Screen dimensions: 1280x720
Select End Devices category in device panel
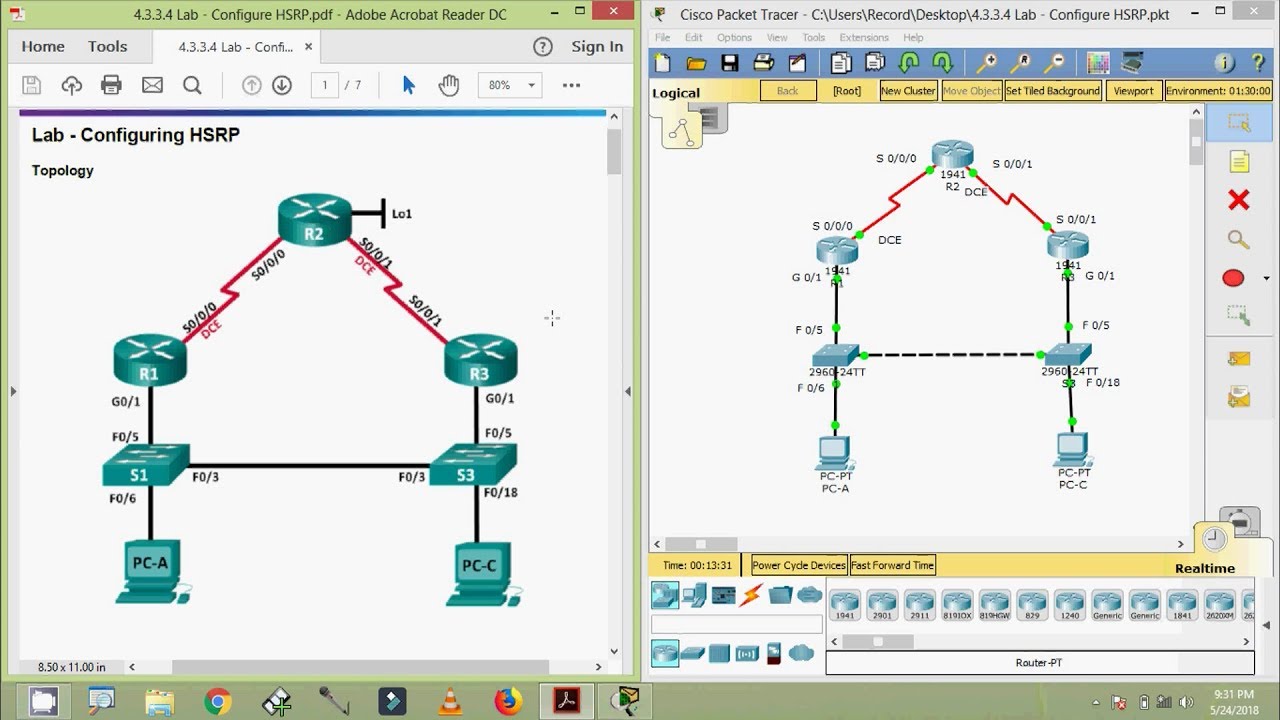[694, 596]
